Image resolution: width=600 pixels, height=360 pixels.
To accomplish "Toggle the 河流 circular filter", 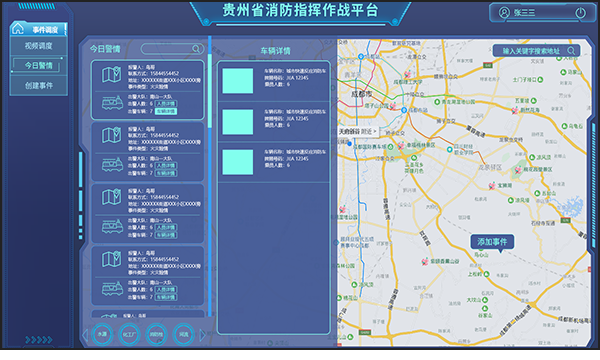I will (x=184, y=334).
